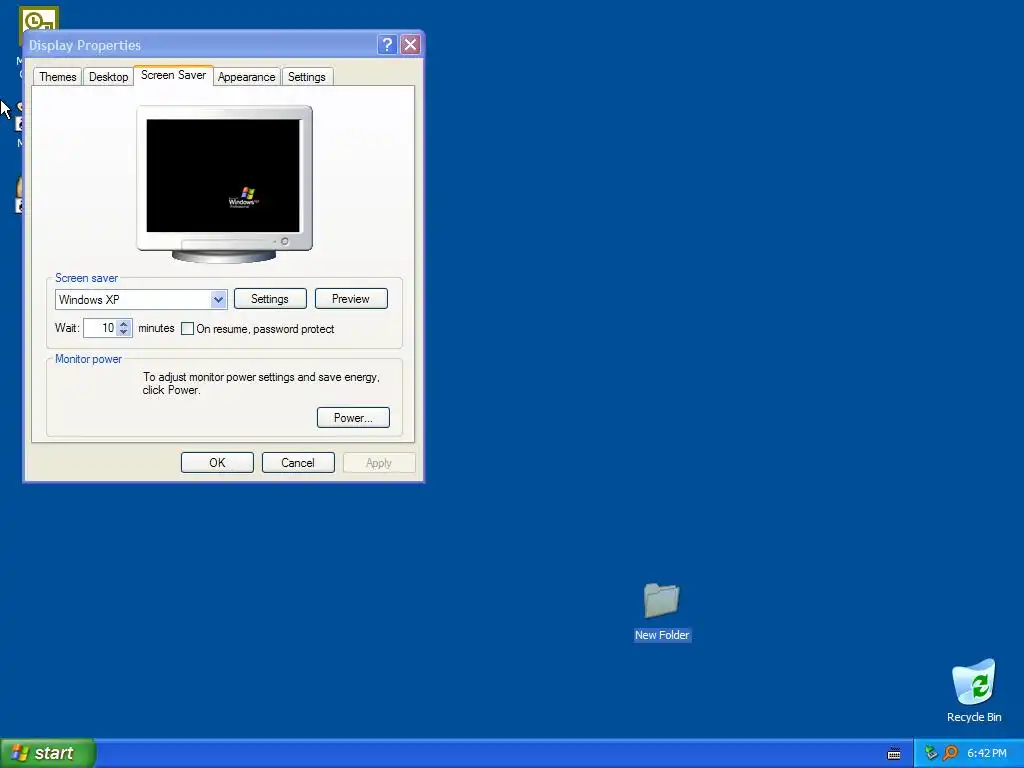
Task: Close the Display Properties dialog
Action: [x=410, y=44]
